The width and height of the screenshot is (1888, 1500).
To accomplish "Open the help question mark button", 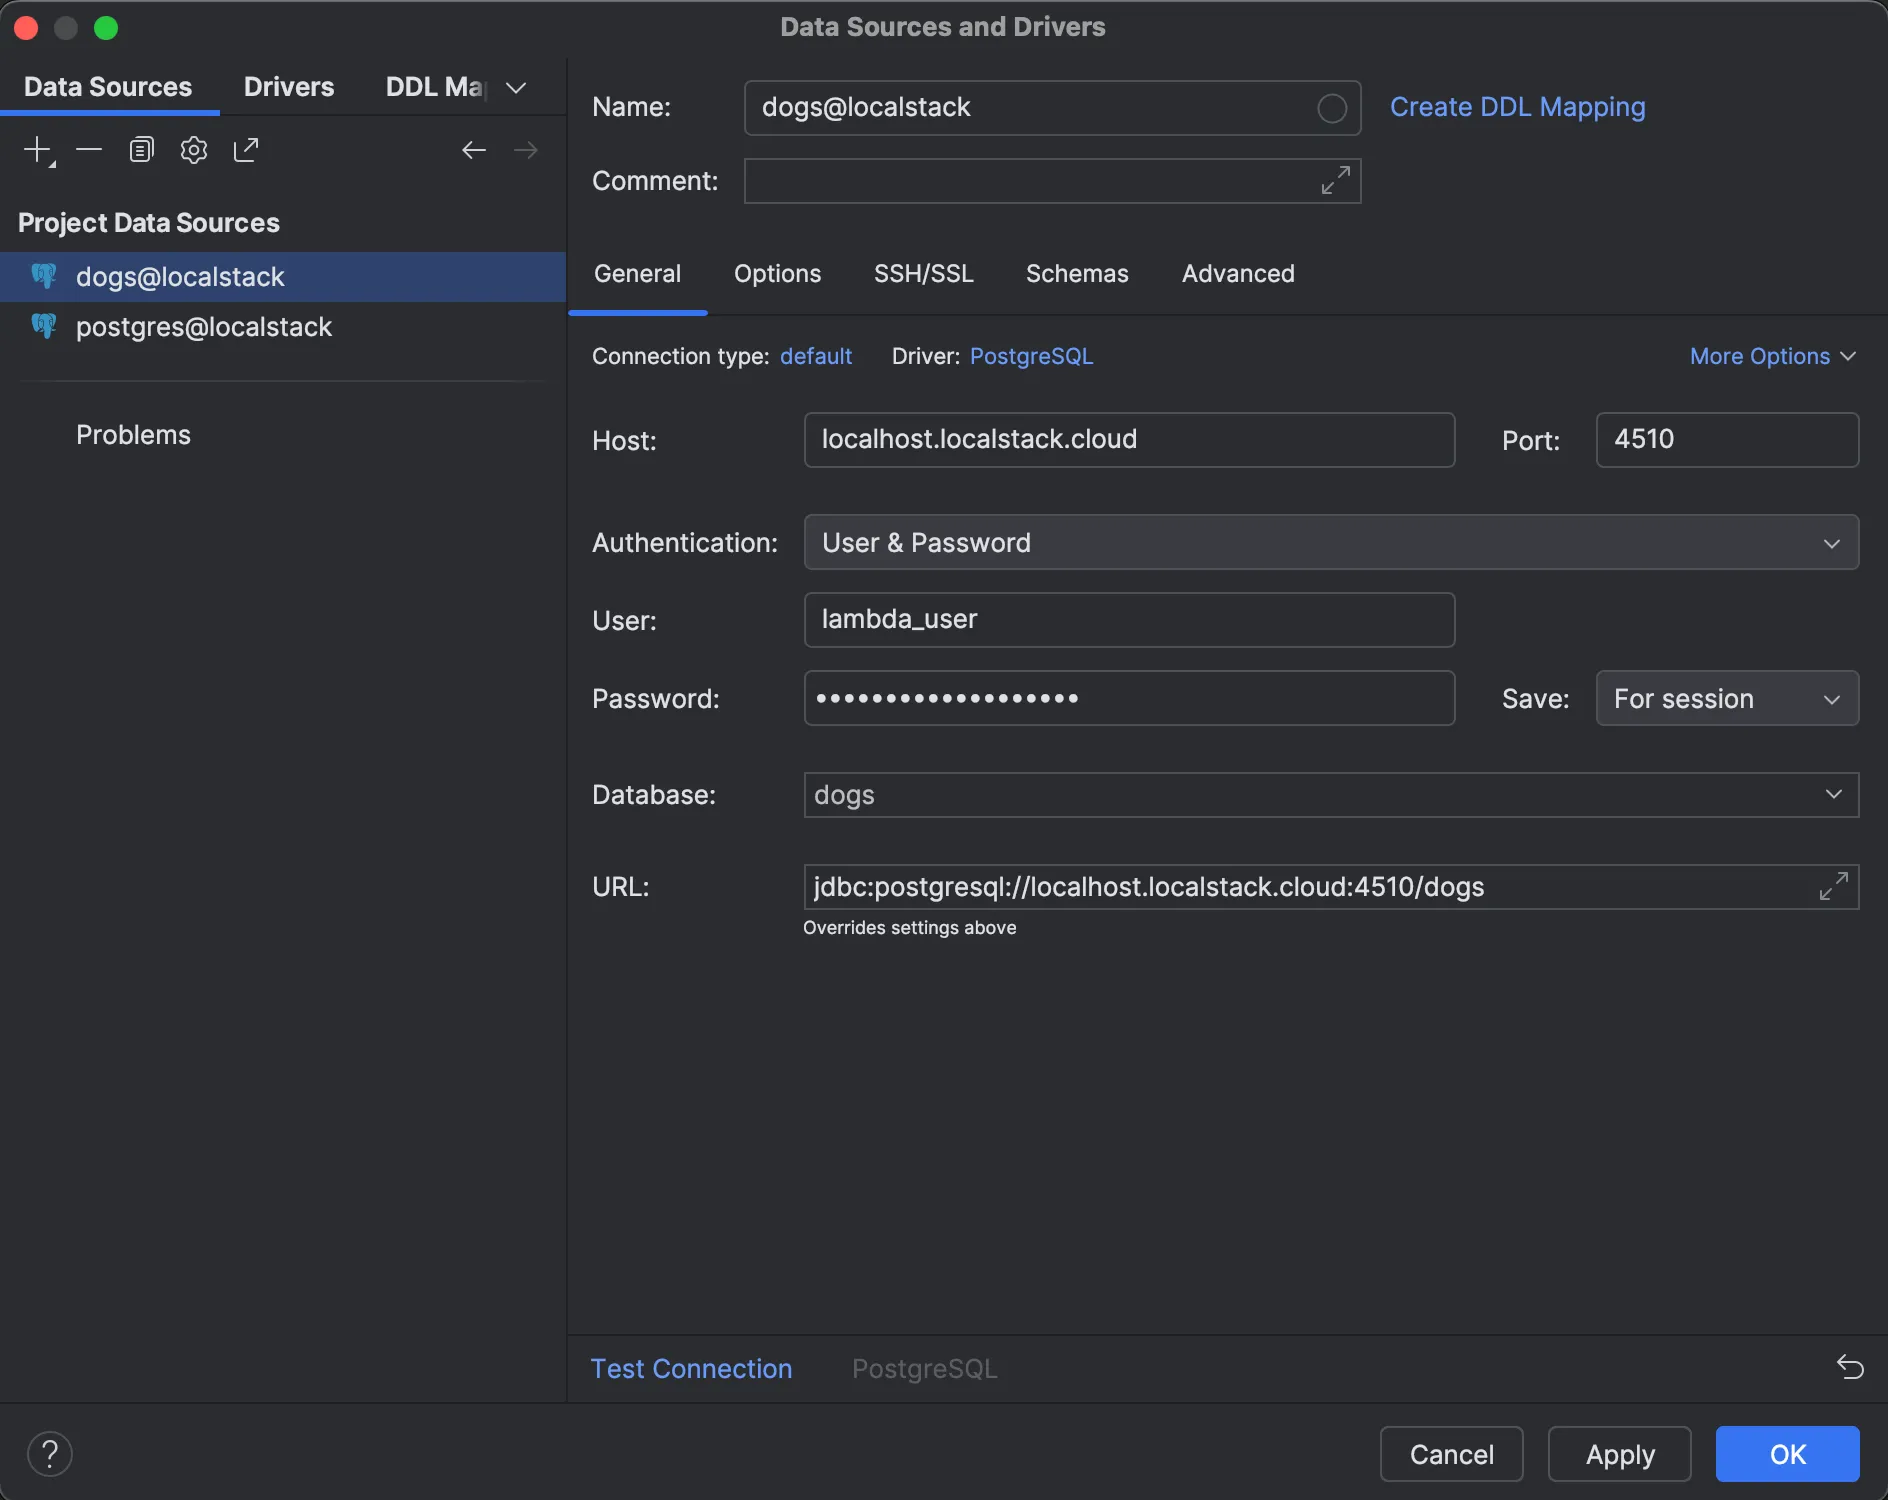I will (50, 1454).
